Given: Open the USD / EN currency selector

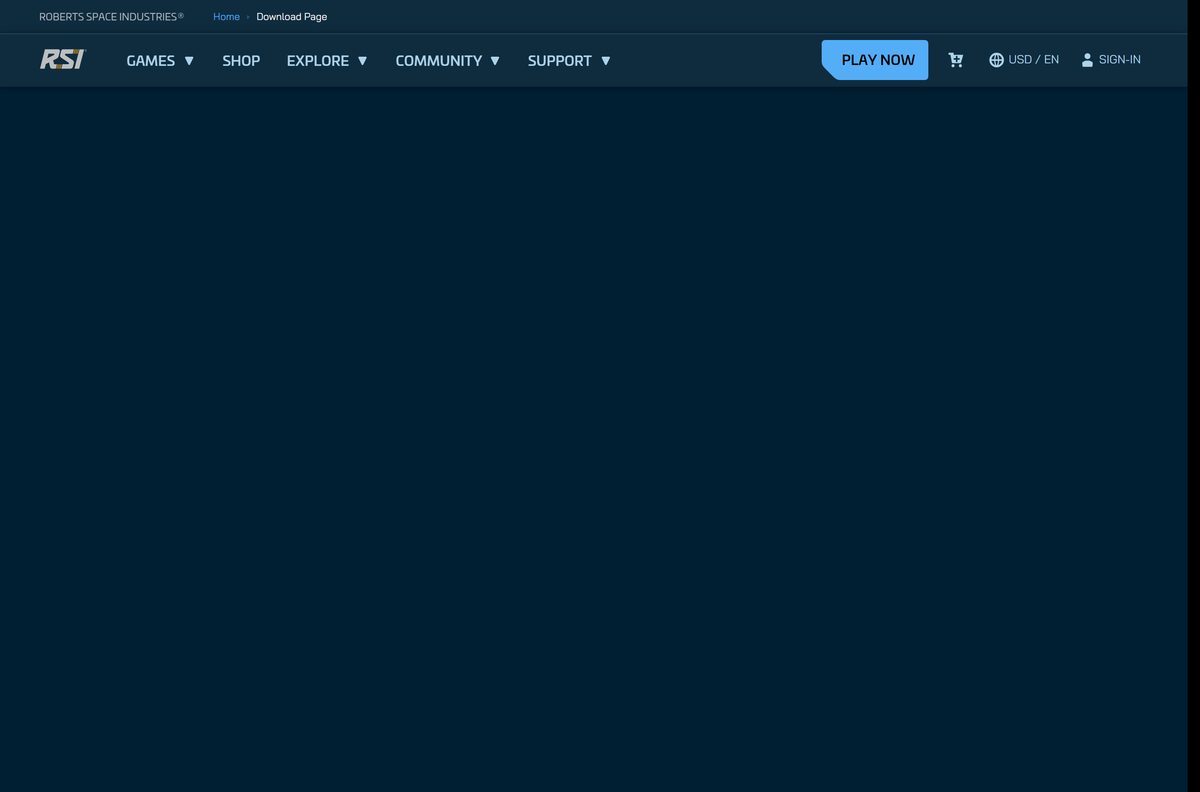Looking at the screenshot, I should click(x=1034, y=60).
